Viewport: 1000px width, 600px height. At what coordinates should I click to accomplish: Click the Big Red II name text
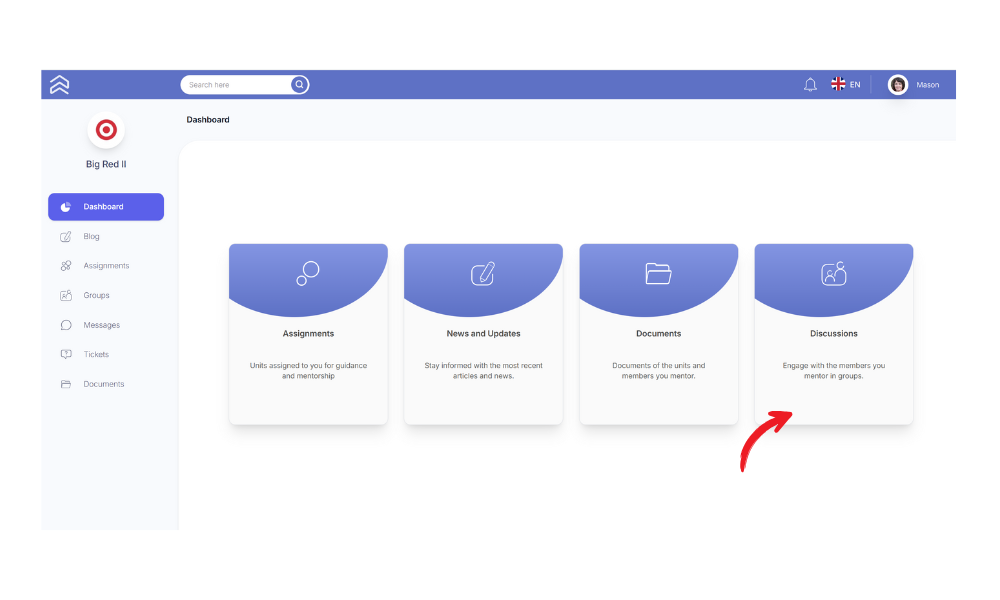pyautogui.click(x=106, y=165)
